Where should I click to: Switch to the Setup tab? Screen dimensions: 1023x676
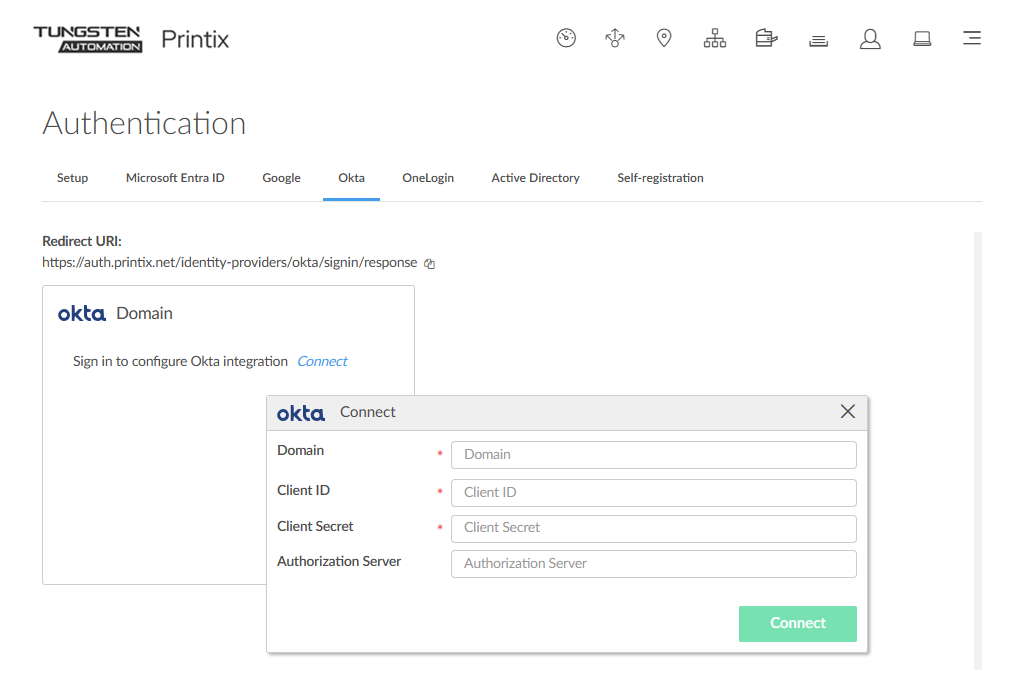(x=72, y=178)
